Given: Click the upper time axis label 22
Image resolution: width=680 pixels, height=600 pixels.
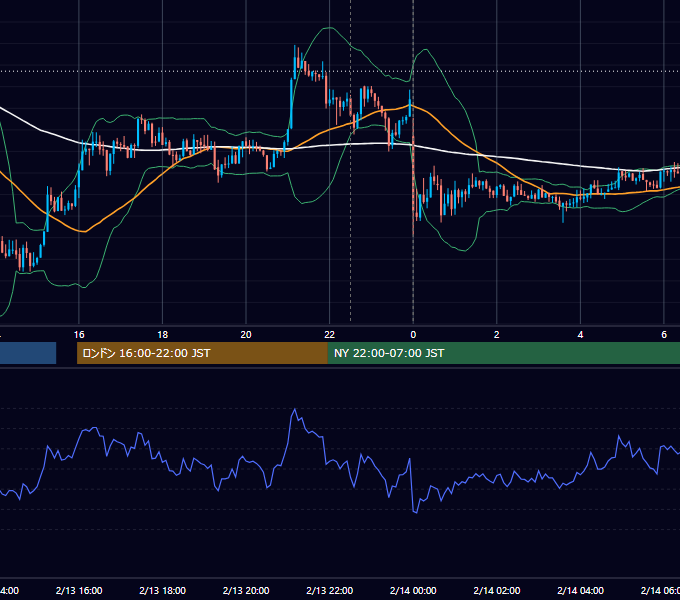Looking at the screenshot, I should coord(330,335).
